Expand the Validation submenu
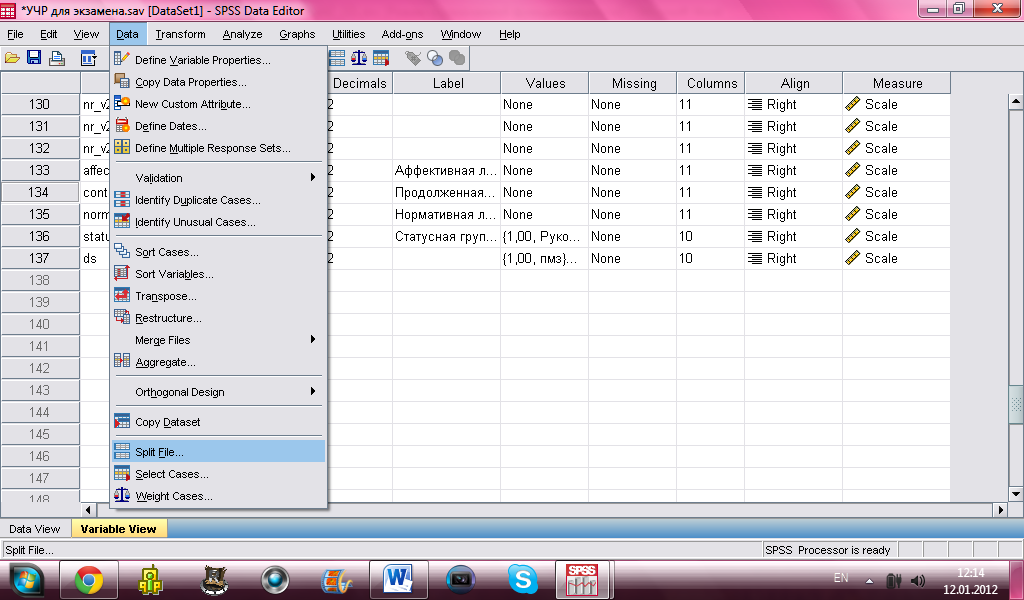 [218, 178]
